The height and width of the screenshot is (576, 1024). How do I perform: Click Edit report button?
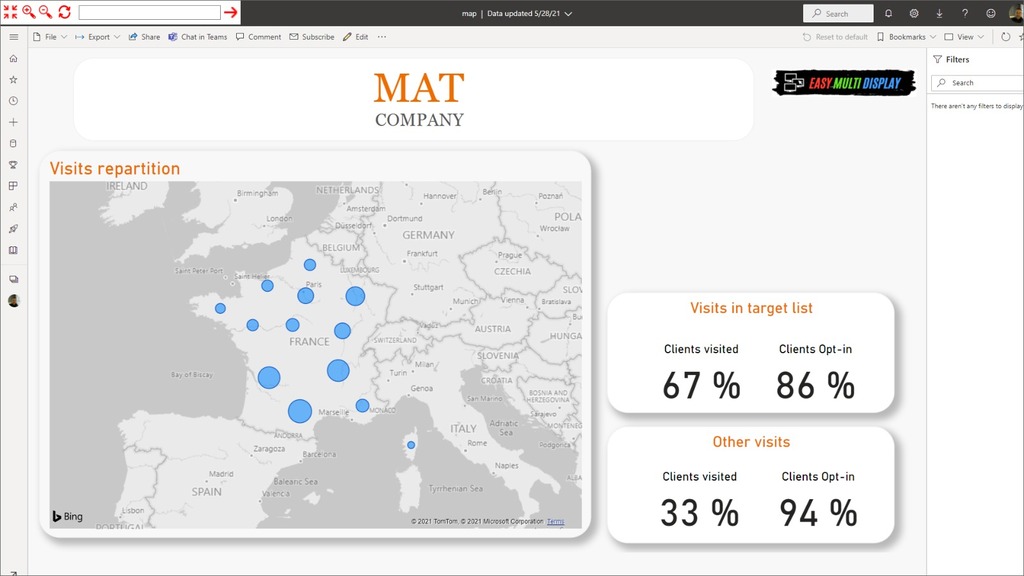tap(356, 37)
